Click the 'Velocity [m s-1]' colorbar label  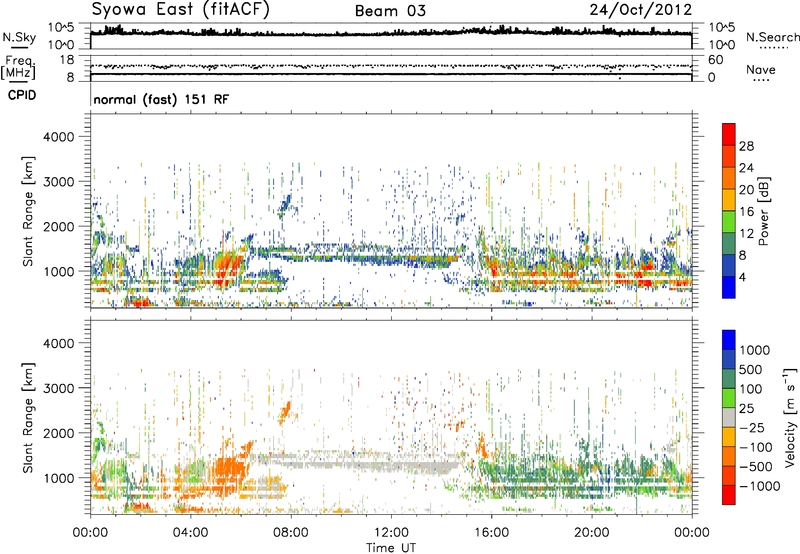(x=790, y=417)
